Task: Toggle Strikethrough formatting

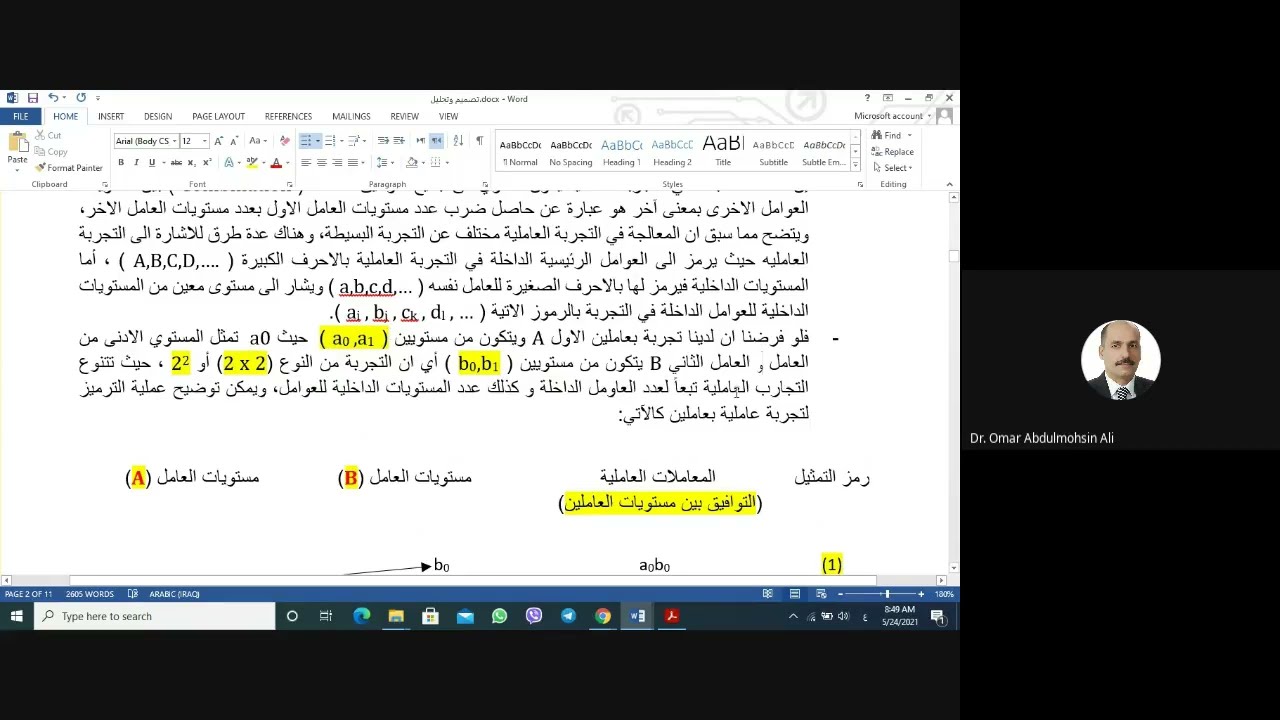Action: [176, 162]
